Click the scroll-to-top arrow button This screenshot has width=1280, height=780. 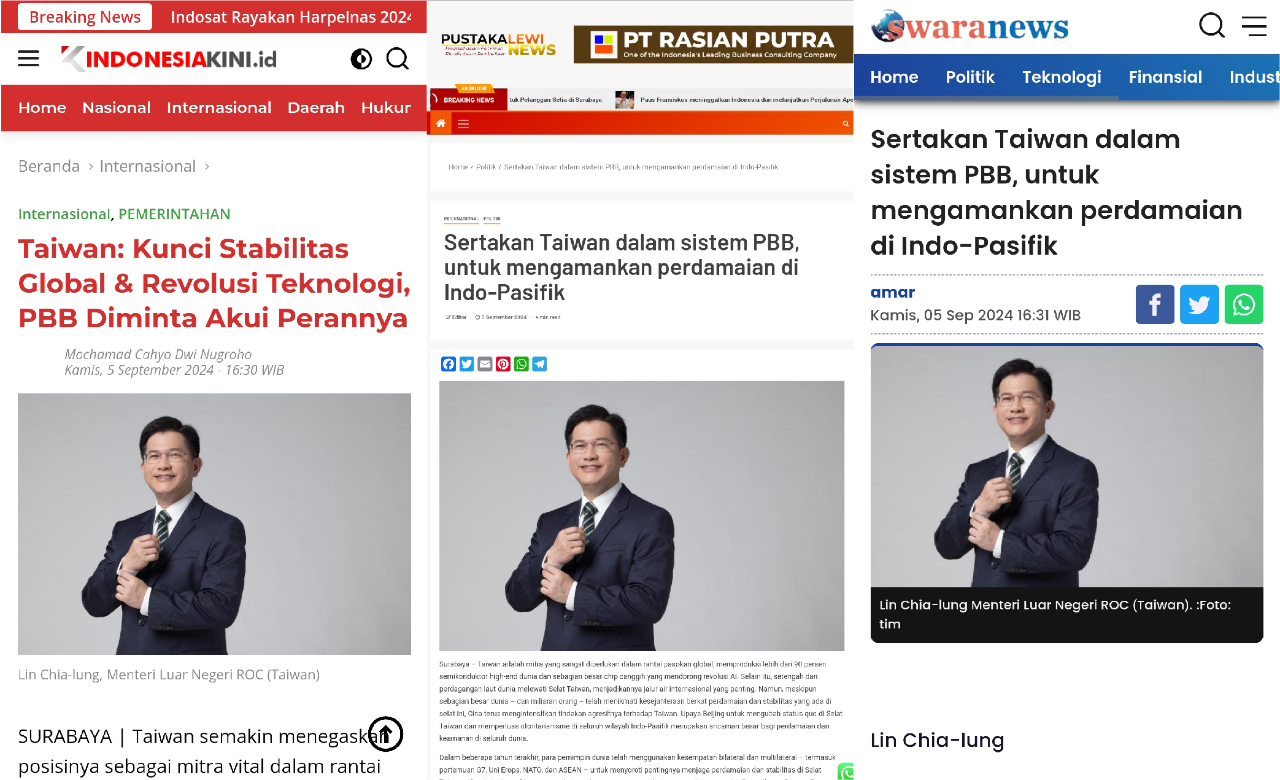coord(385,734)
